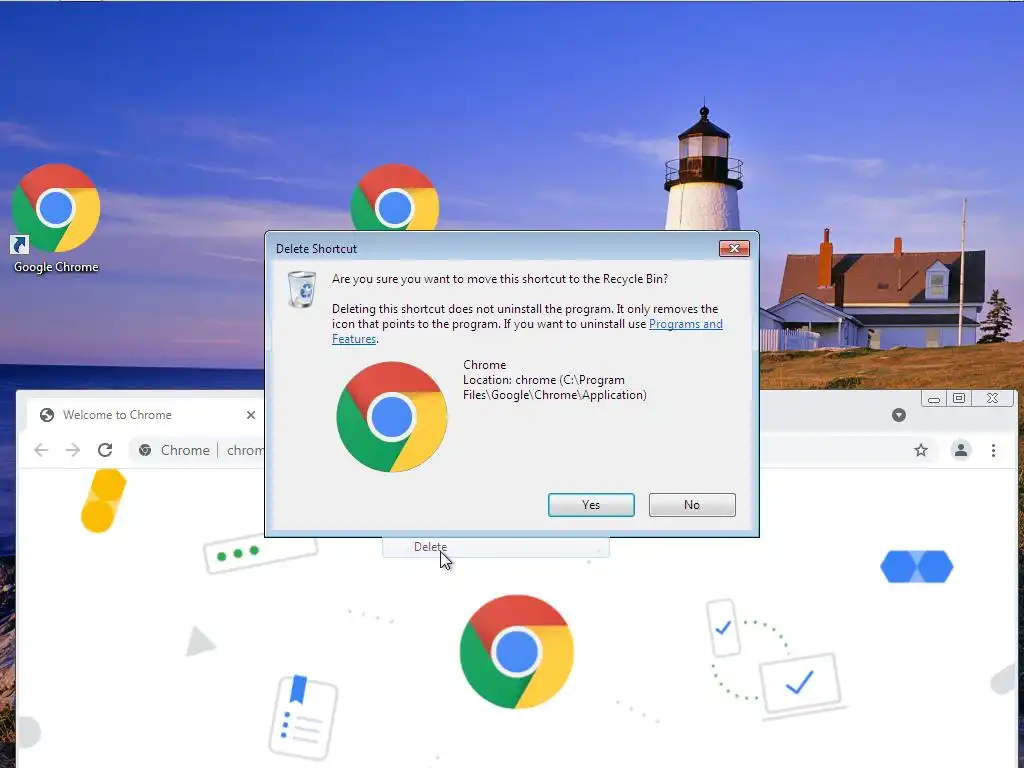Go back in the Chrome browser

(41, 450)
